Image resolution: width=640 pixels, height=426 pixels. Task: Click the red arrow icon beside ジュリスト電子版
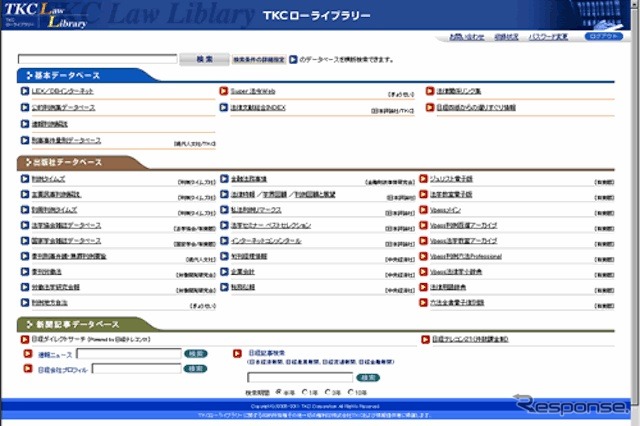pos(424,179)
